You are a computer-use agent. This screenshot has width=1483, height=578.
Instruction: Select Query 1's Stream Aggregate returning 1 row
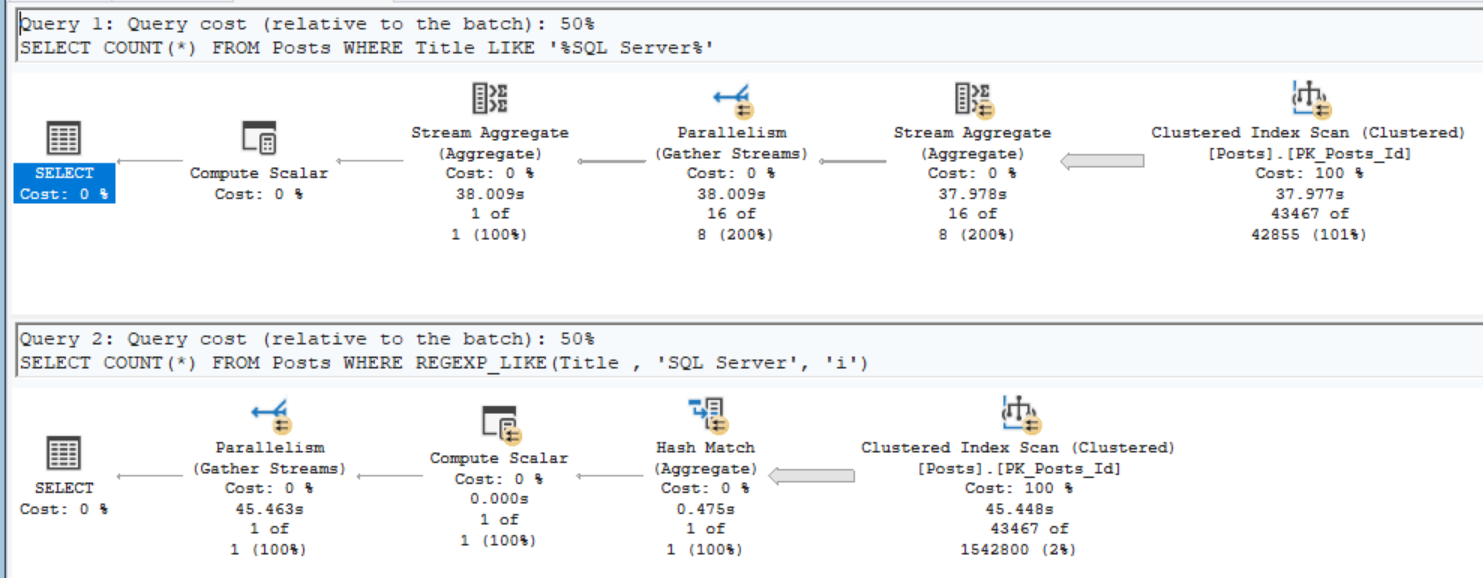[489, 98]
